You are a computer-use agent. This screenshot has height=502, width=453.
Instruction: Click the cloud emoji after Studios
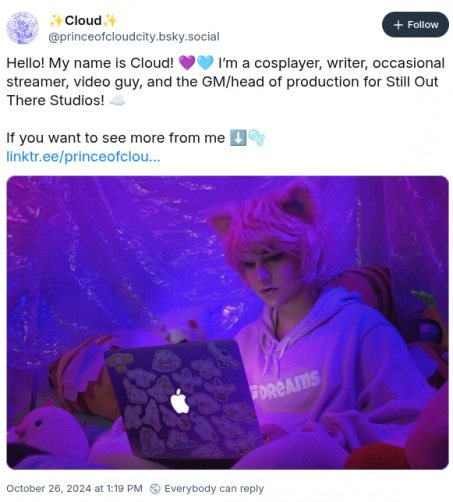pos(117,100)
